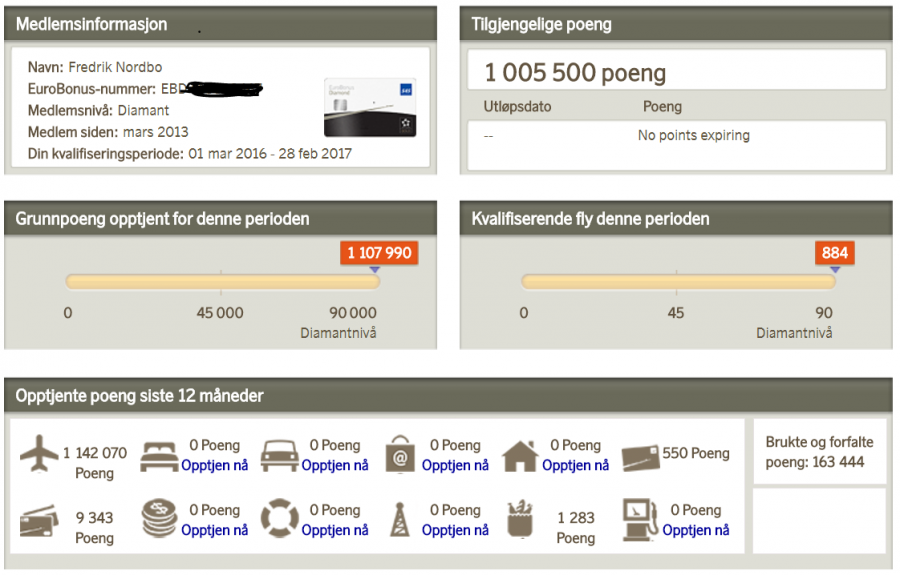Click the fuel pump icon
The height and width of the screenshot is (575, 900).
(639, 520)
